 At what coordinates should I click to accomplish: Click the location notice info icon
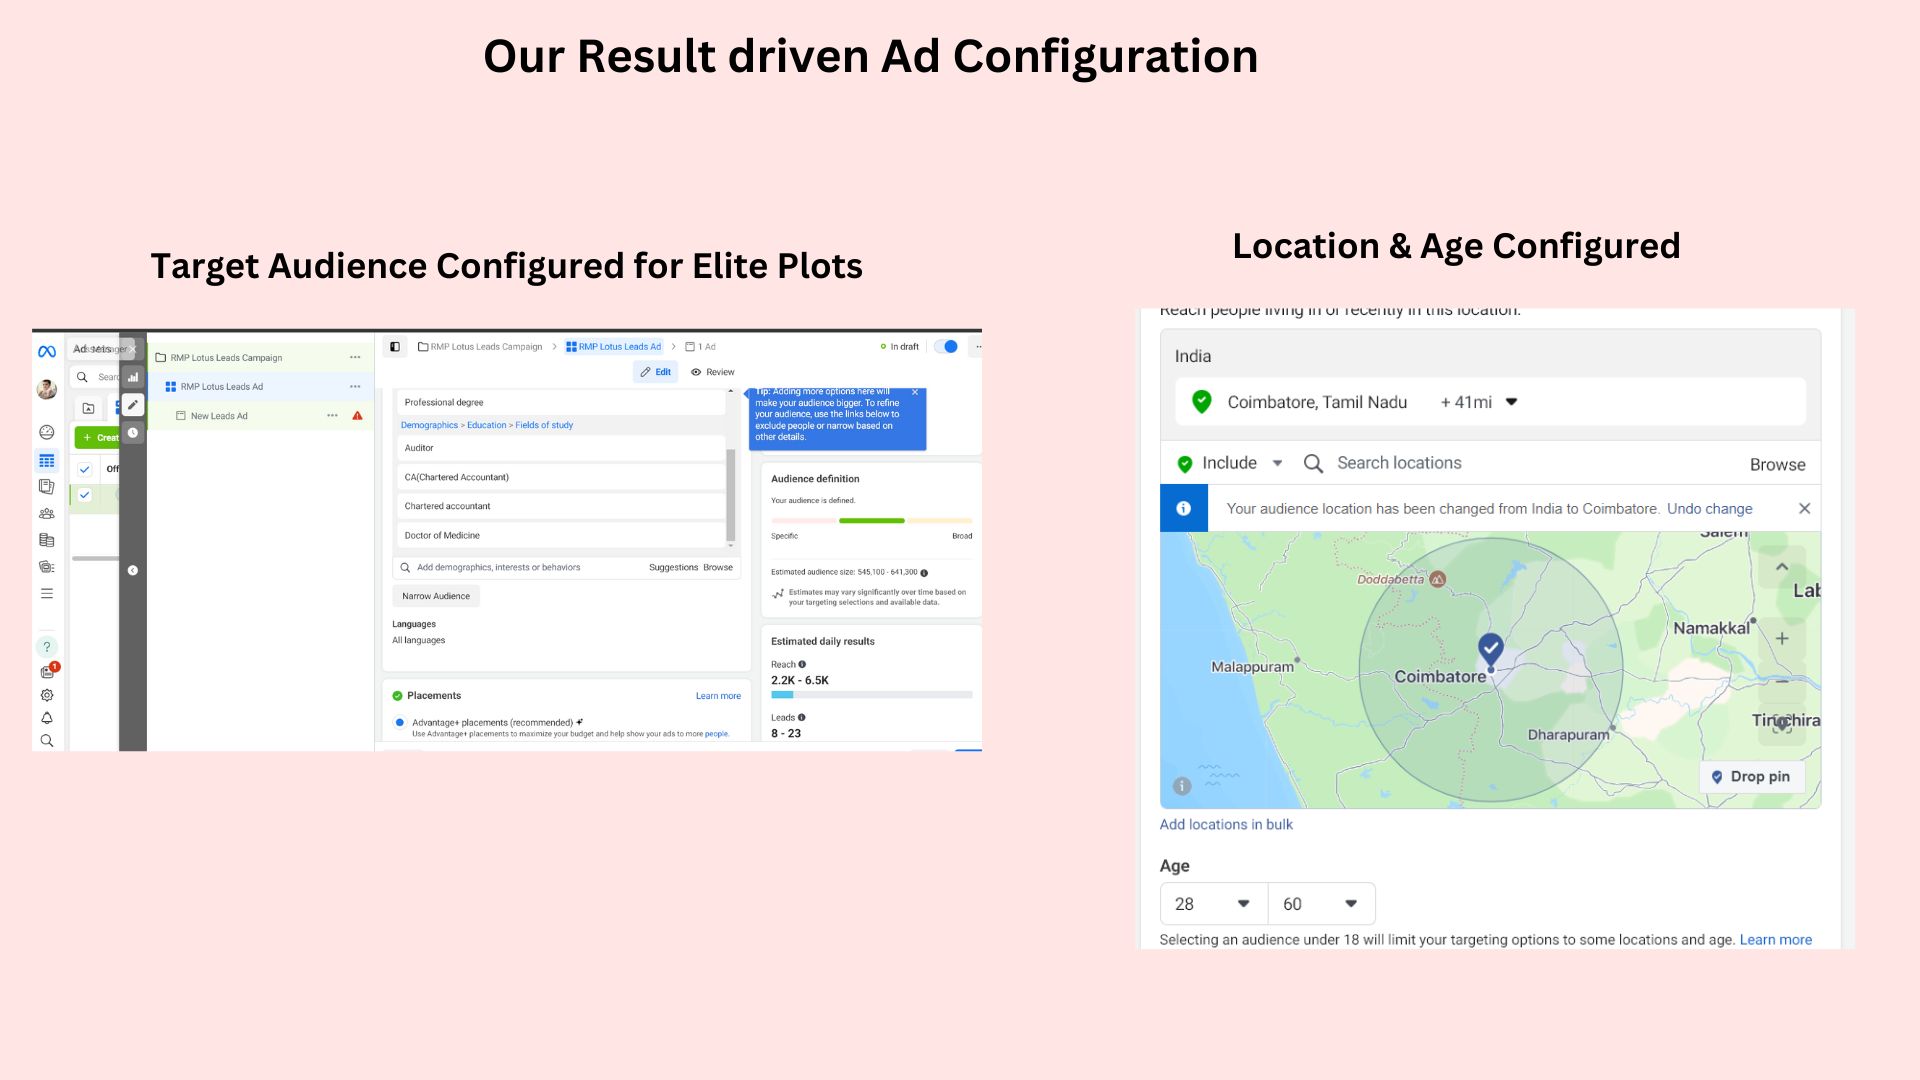point(1184,508)
